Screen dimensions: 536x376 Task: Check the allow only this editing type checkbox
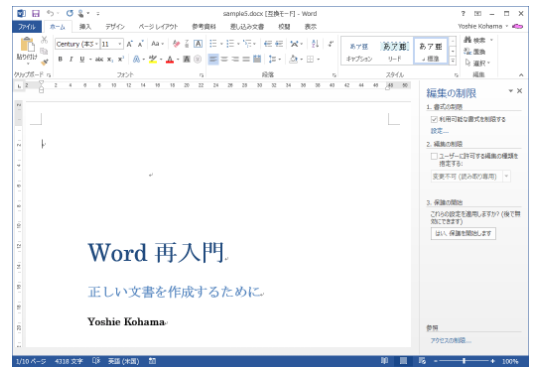(434, 156)
